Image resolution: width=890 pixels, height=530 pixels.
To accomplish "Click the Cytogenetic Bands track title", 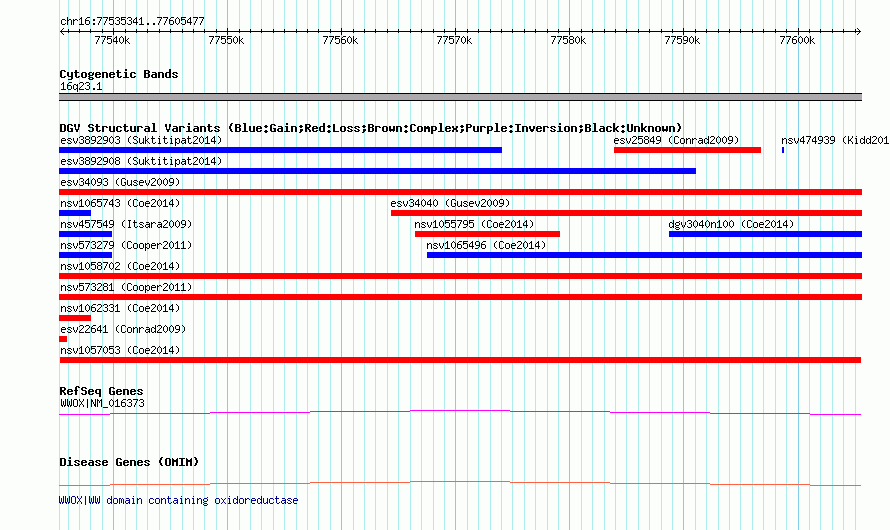I will 119,74.
